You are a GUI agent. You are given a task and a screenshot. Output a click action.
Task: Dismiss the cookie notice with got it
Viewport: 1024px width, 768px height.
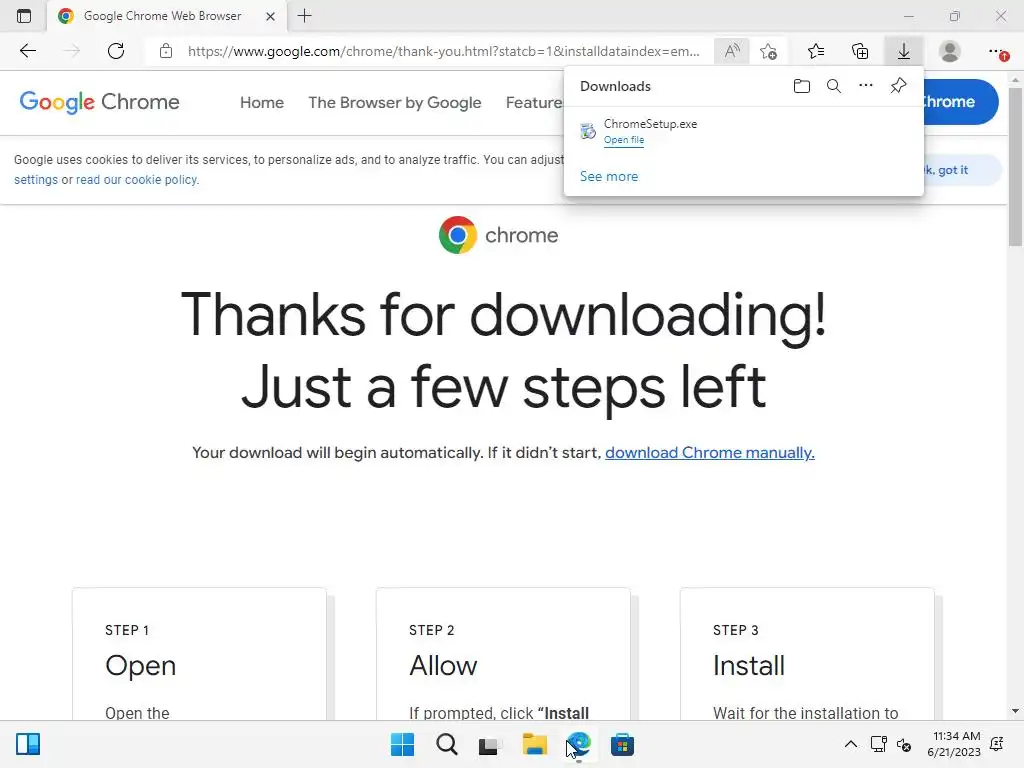[963, 170]
